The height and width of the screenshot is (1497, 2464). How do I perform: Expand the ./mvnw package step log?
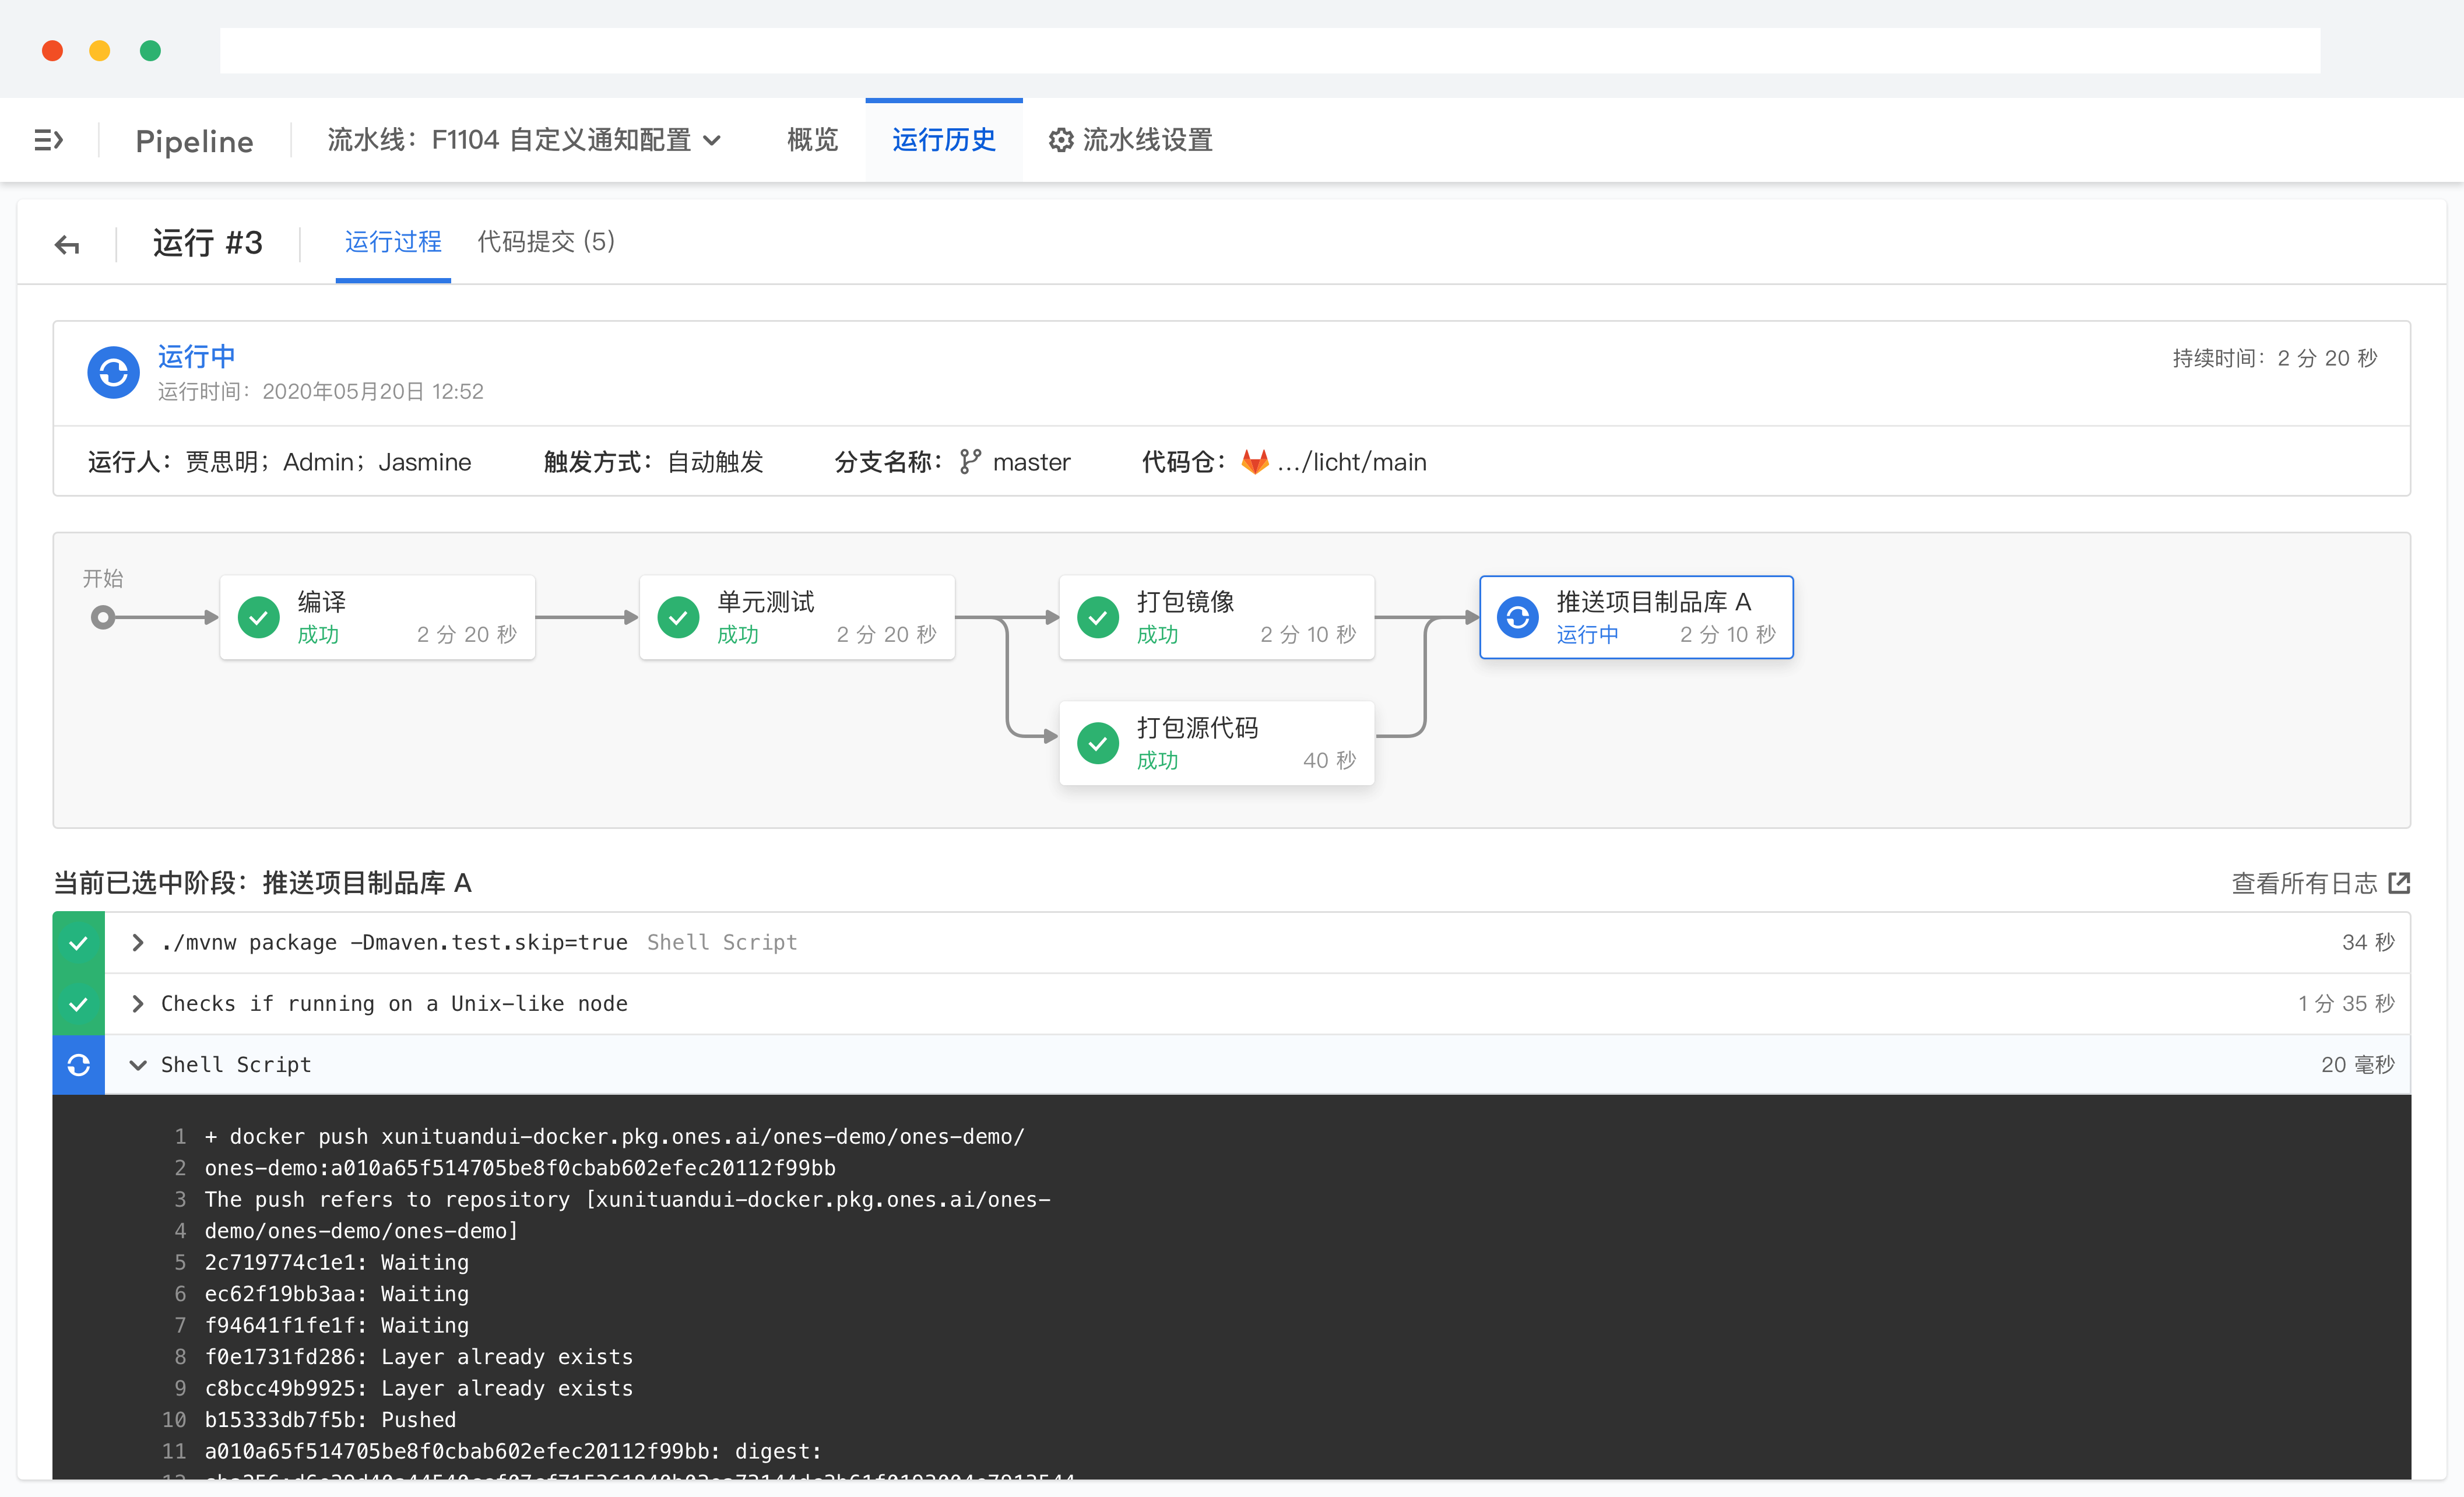[x=138, y=941]
